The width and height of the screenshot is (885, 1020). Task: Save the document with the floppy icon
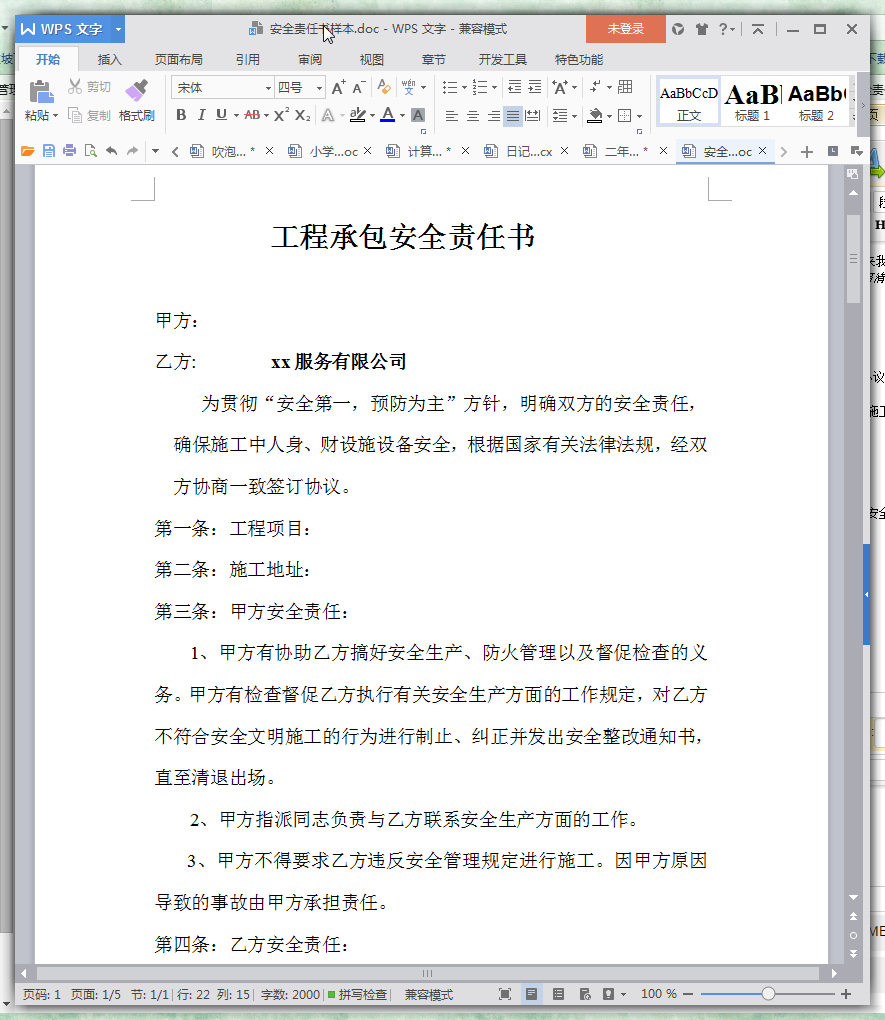(x=49, y=152)
